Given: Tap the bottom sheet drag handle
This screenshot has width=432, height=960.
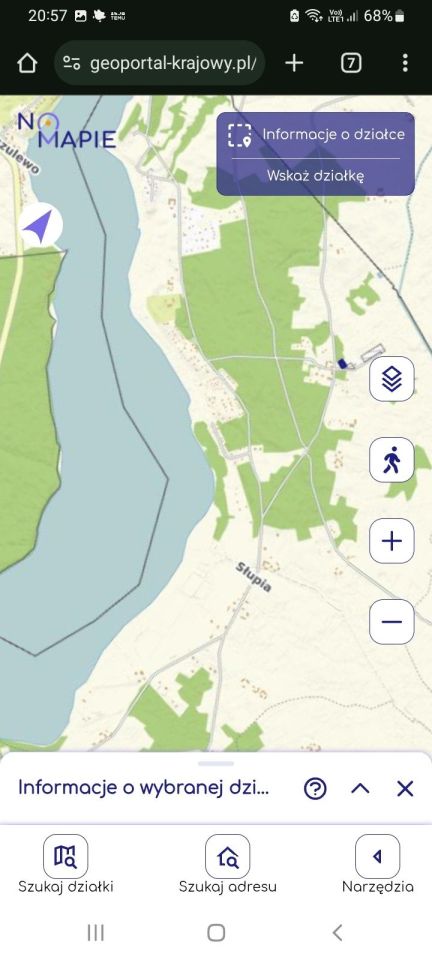Looking at the screenshot, I should pos(216,763).
